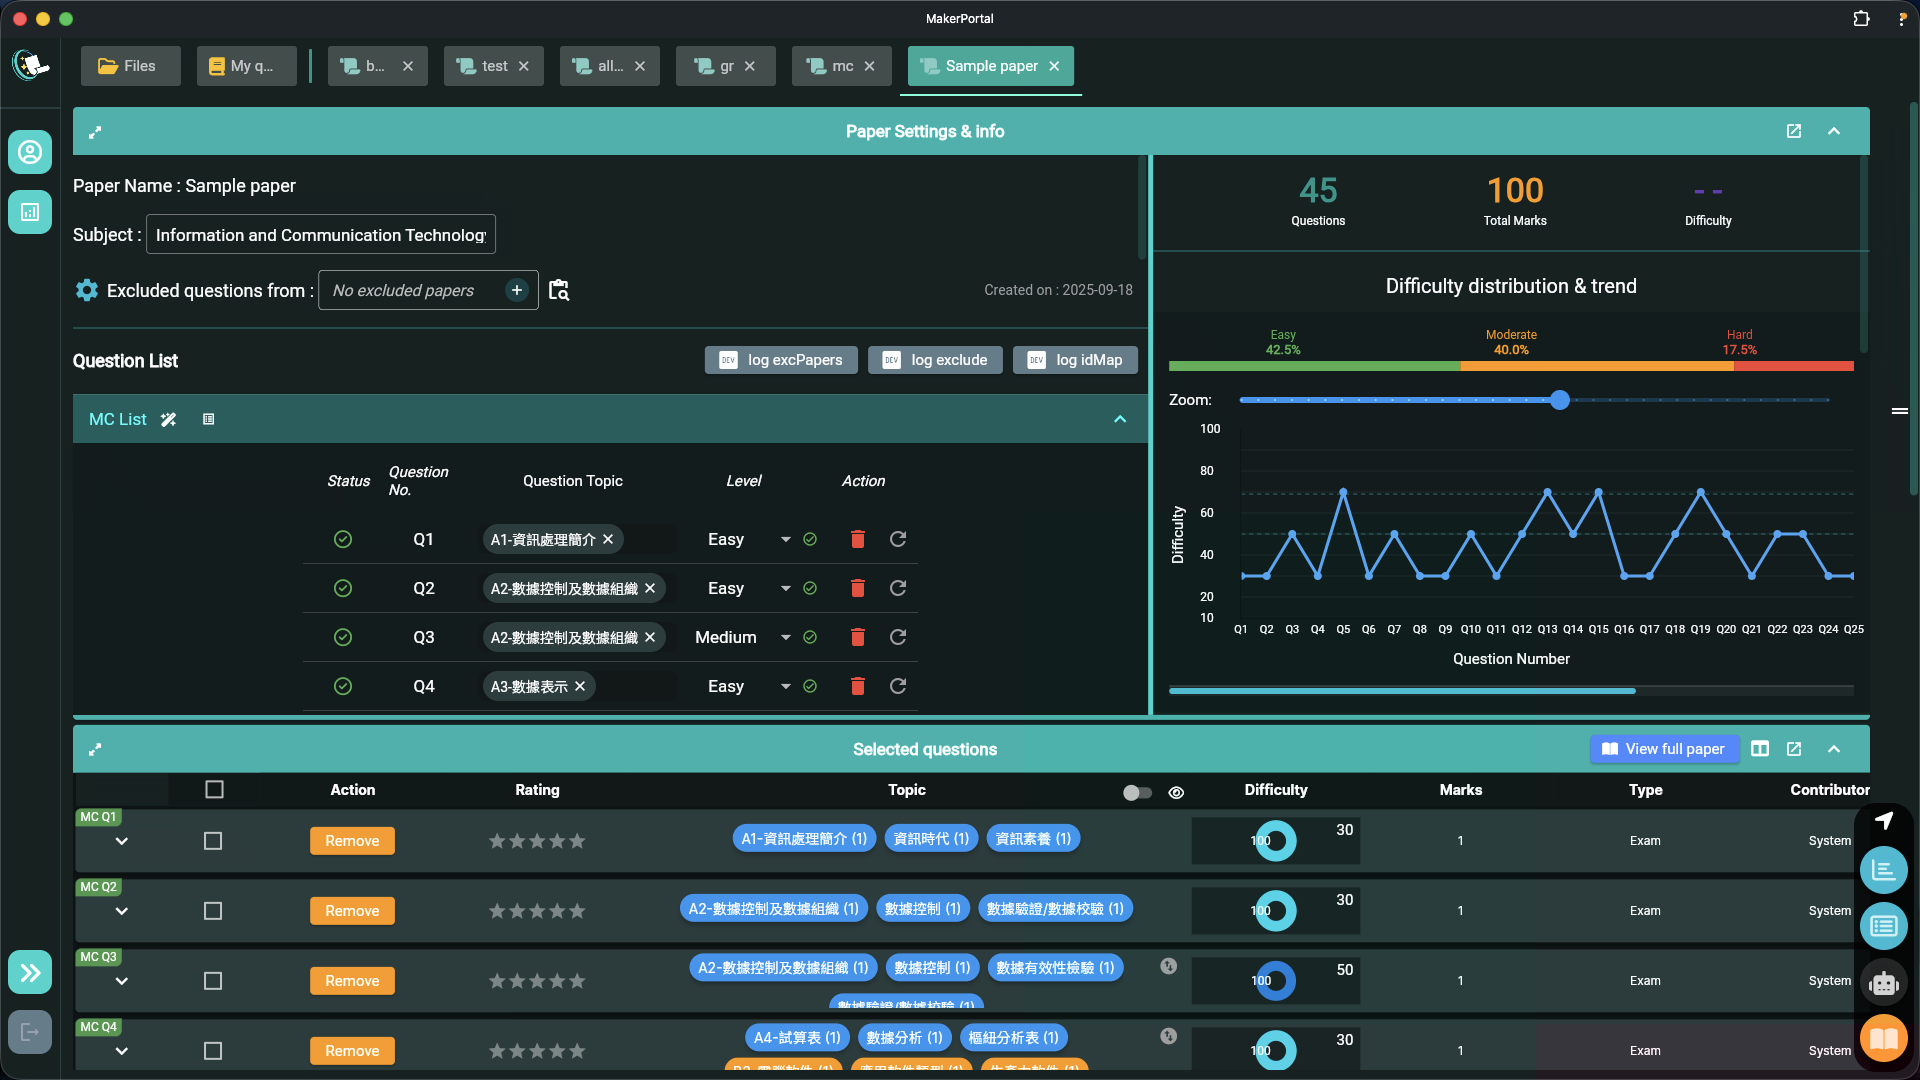
Task: Switch to the mc tab
Action: click(x=842, y=66)
